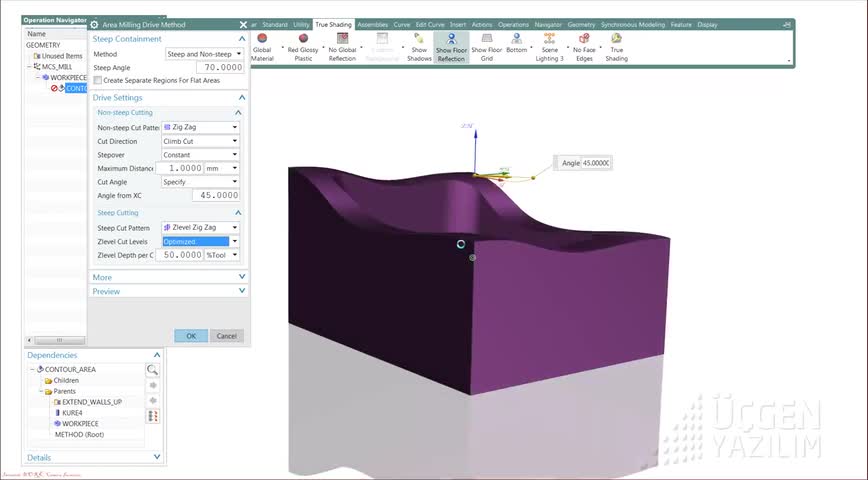This screenshot has width=868, height=480.
Task: Close the Area Milling Drive Method dialog
Action: (243, 24)
